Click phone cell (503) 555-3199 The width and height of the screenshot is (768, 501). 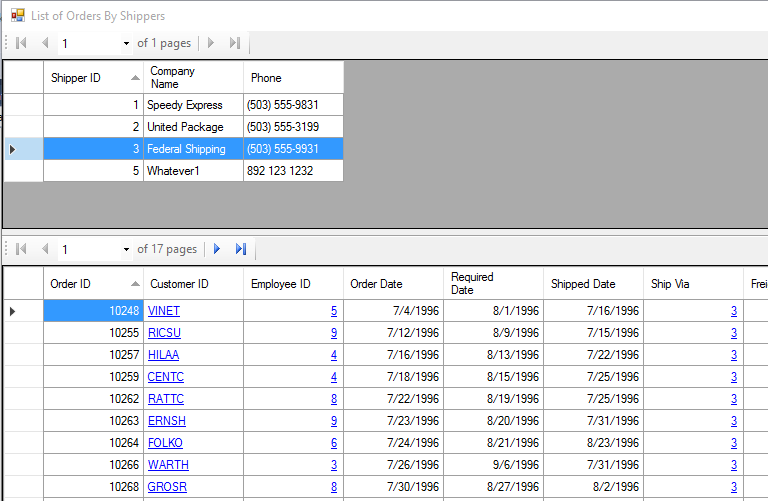tap(293, 127)
